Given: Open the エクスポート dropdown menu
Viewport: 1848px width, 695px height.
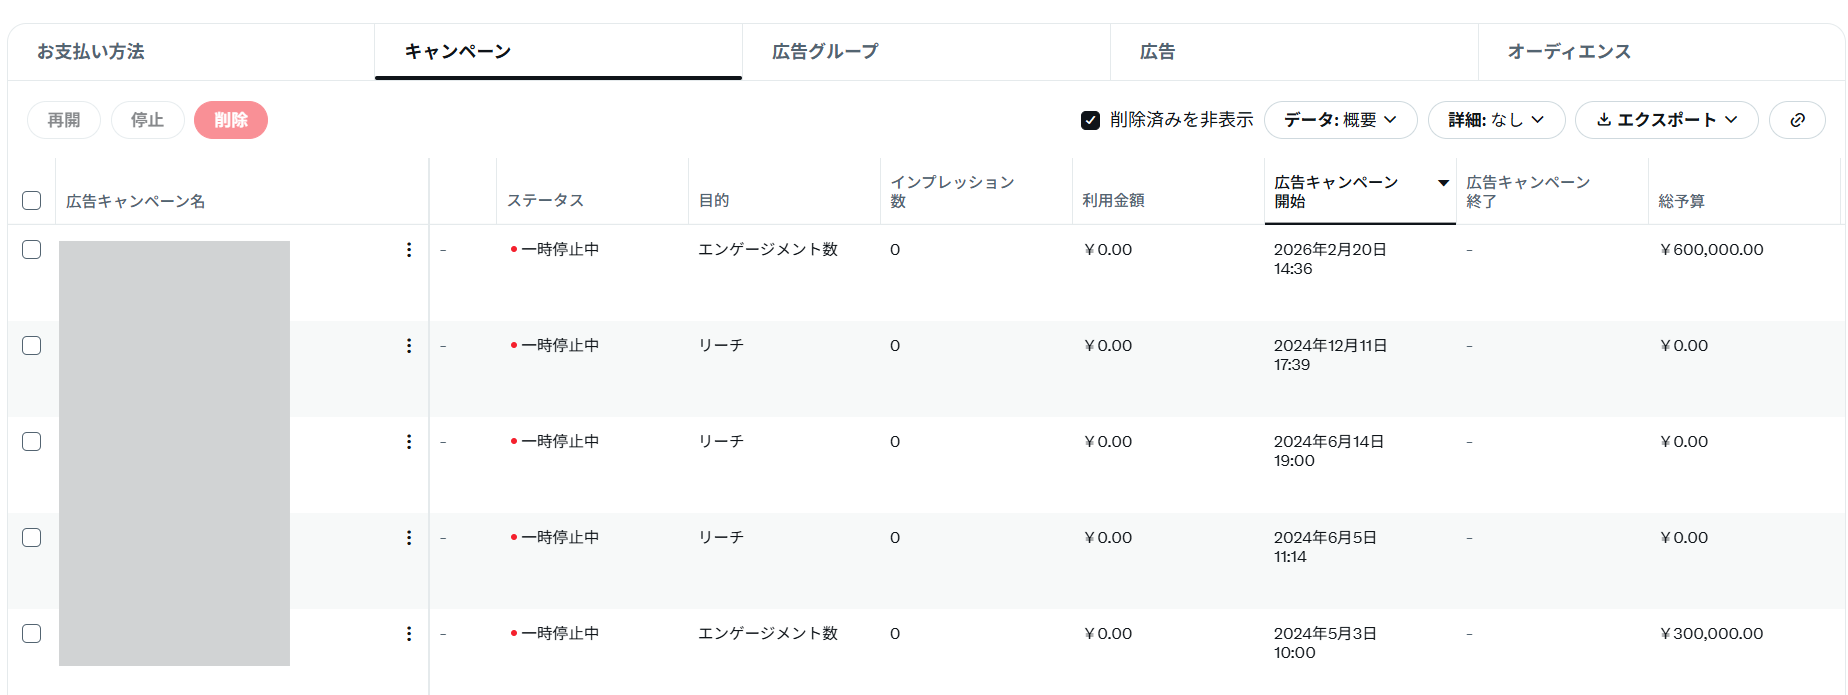Looking at the screenshot, I should 1666,120.
